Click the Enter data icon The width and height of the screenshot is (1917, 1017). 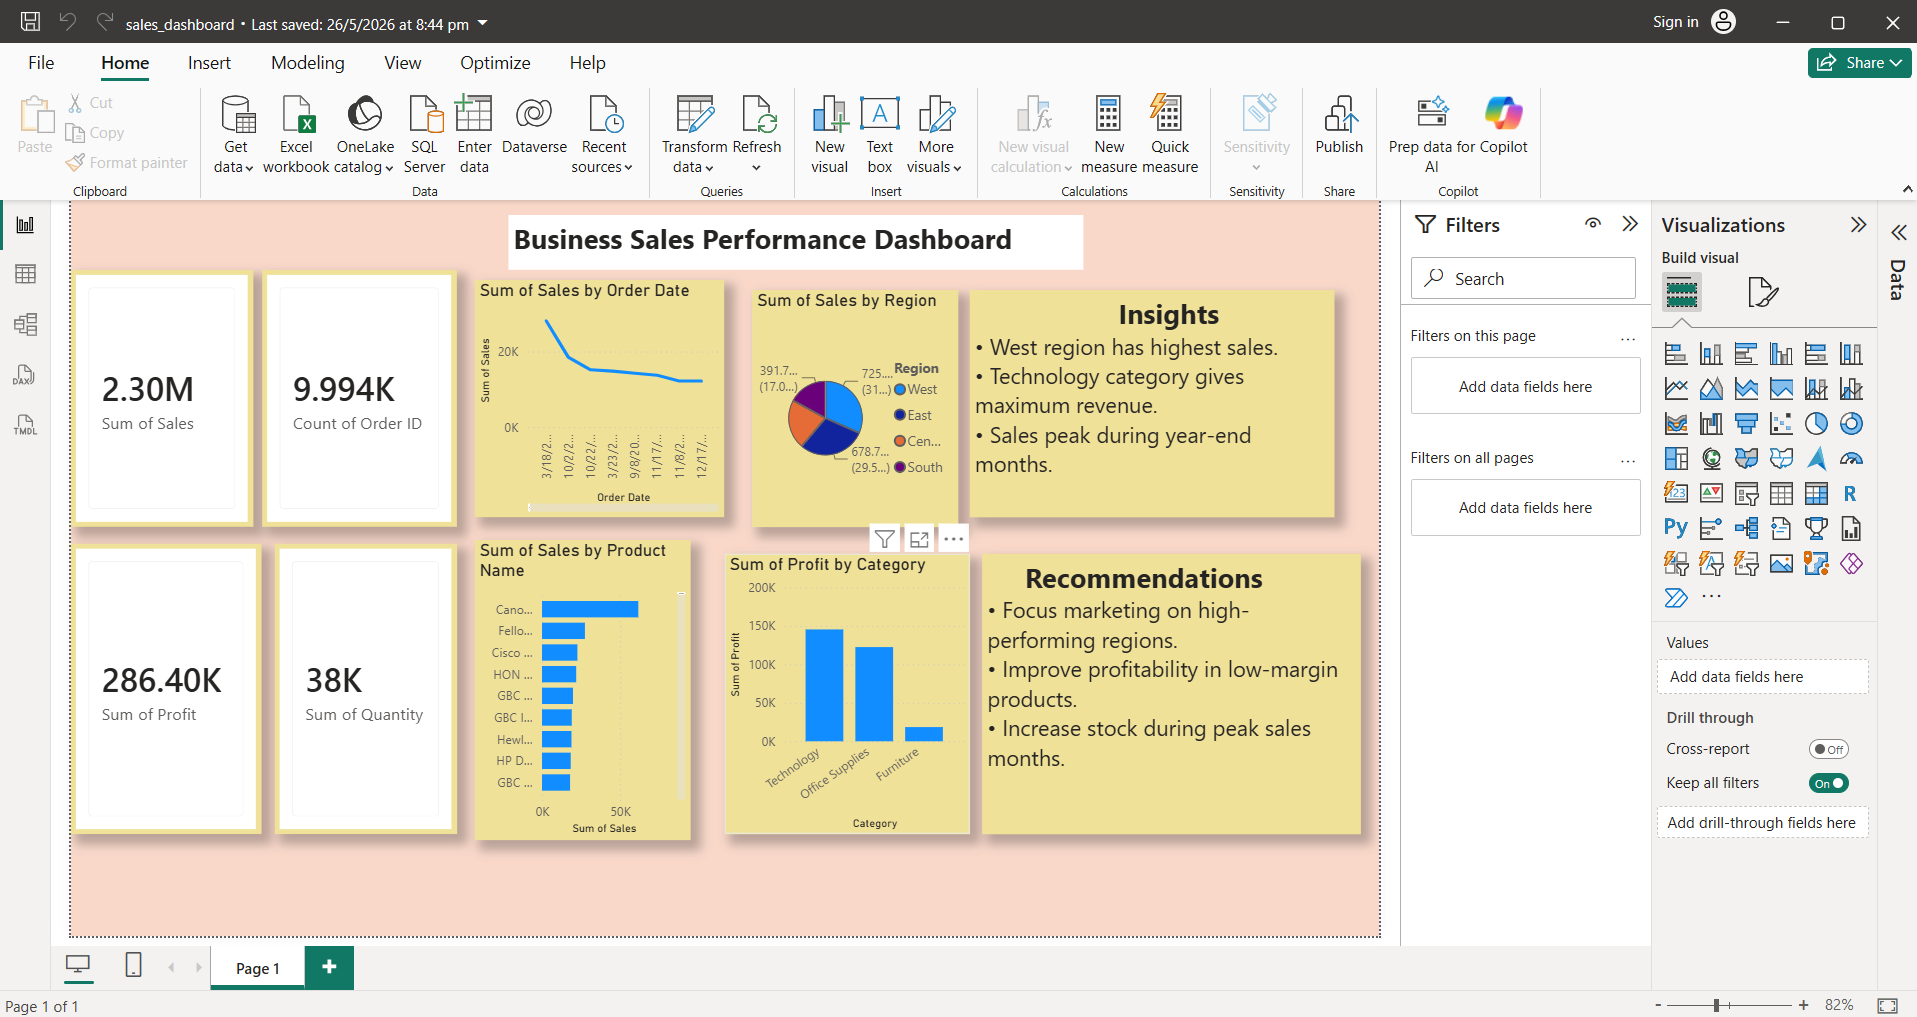(x=474, y=114)
